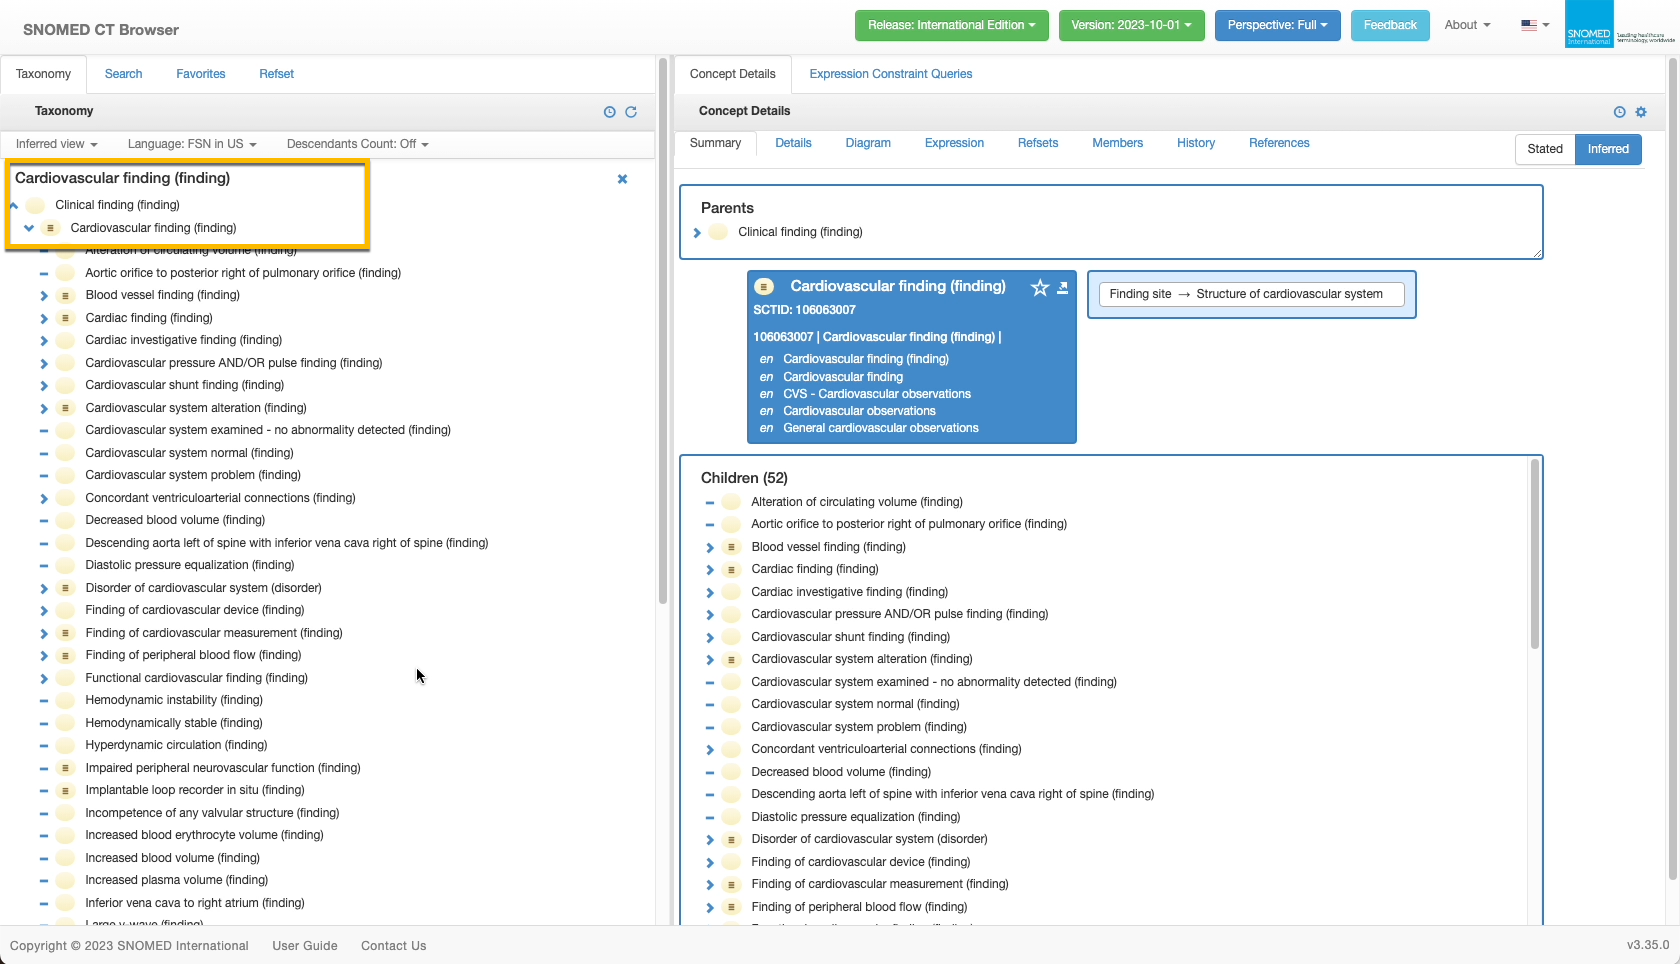
Task: Expand Blood vessel finding in taxonomy
Action: coord(43,295)
